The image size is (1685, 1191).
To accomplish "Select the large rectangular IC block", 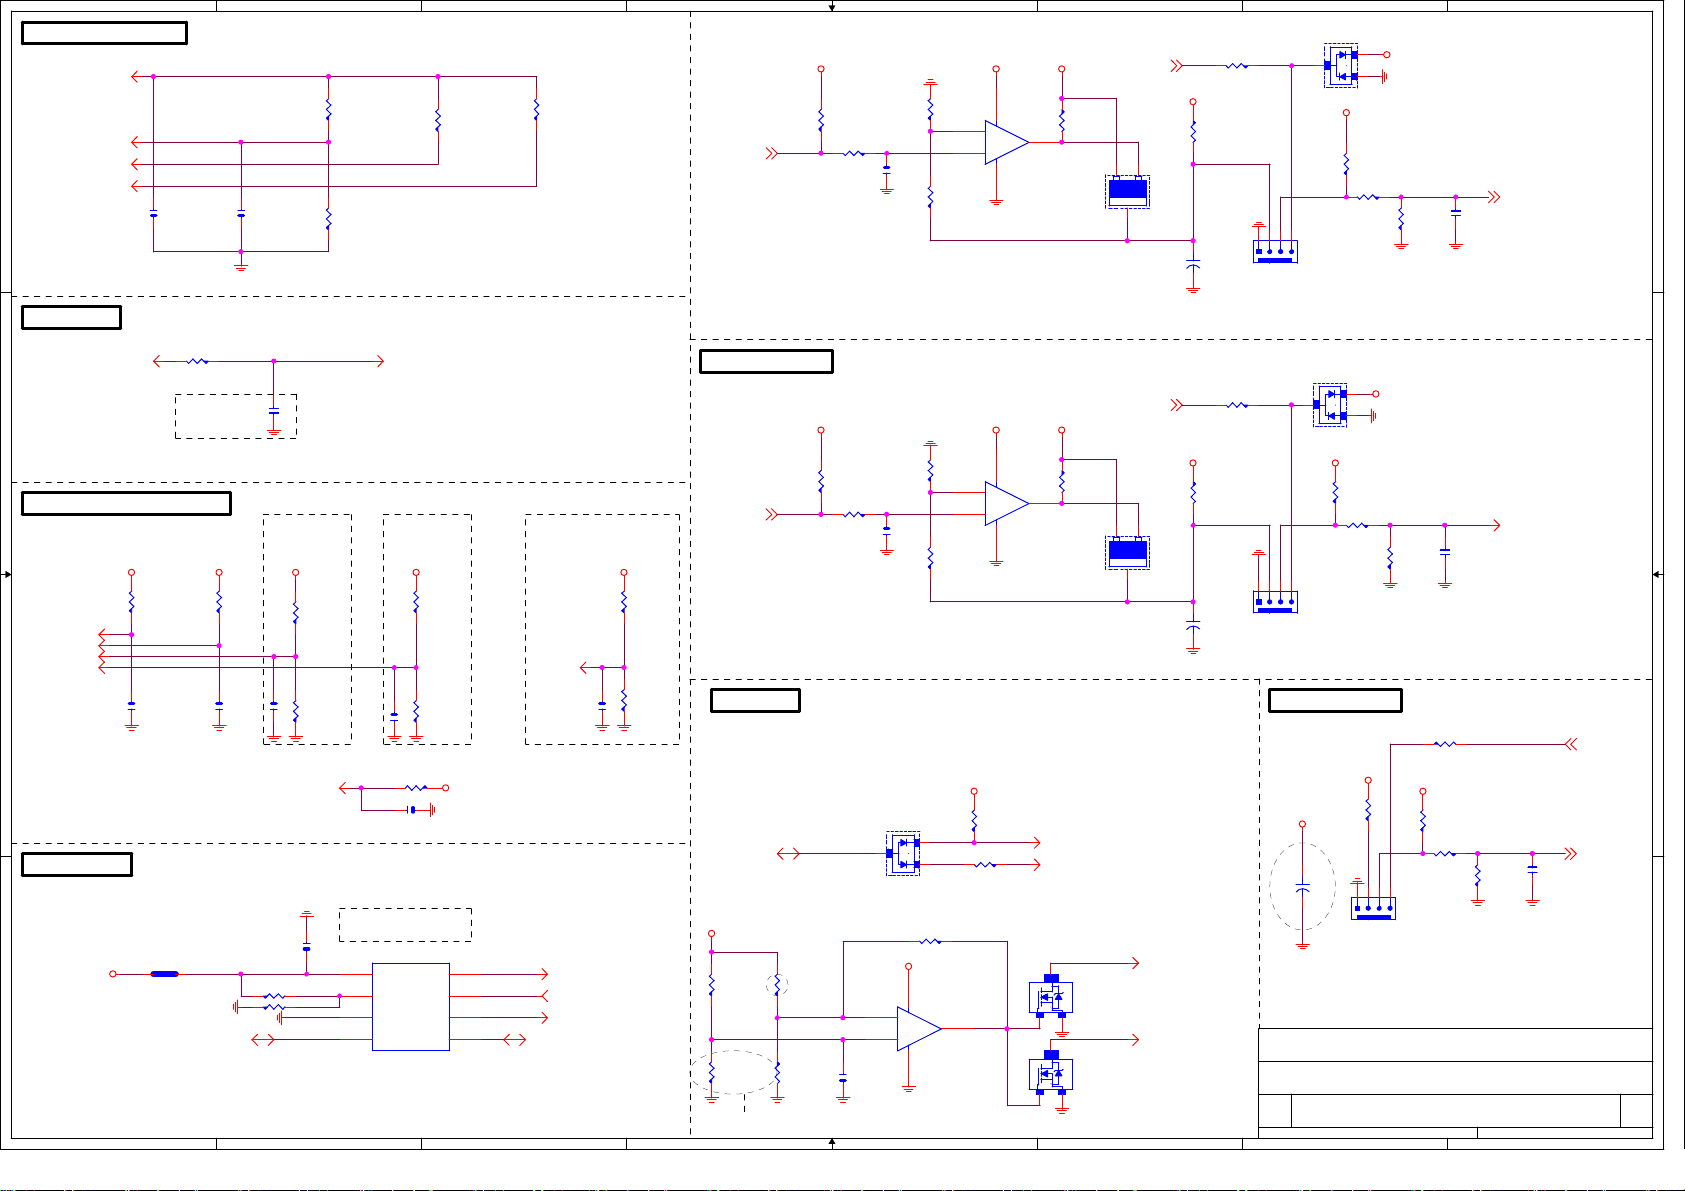I will pyautogui.click(x=410, y=1007).
